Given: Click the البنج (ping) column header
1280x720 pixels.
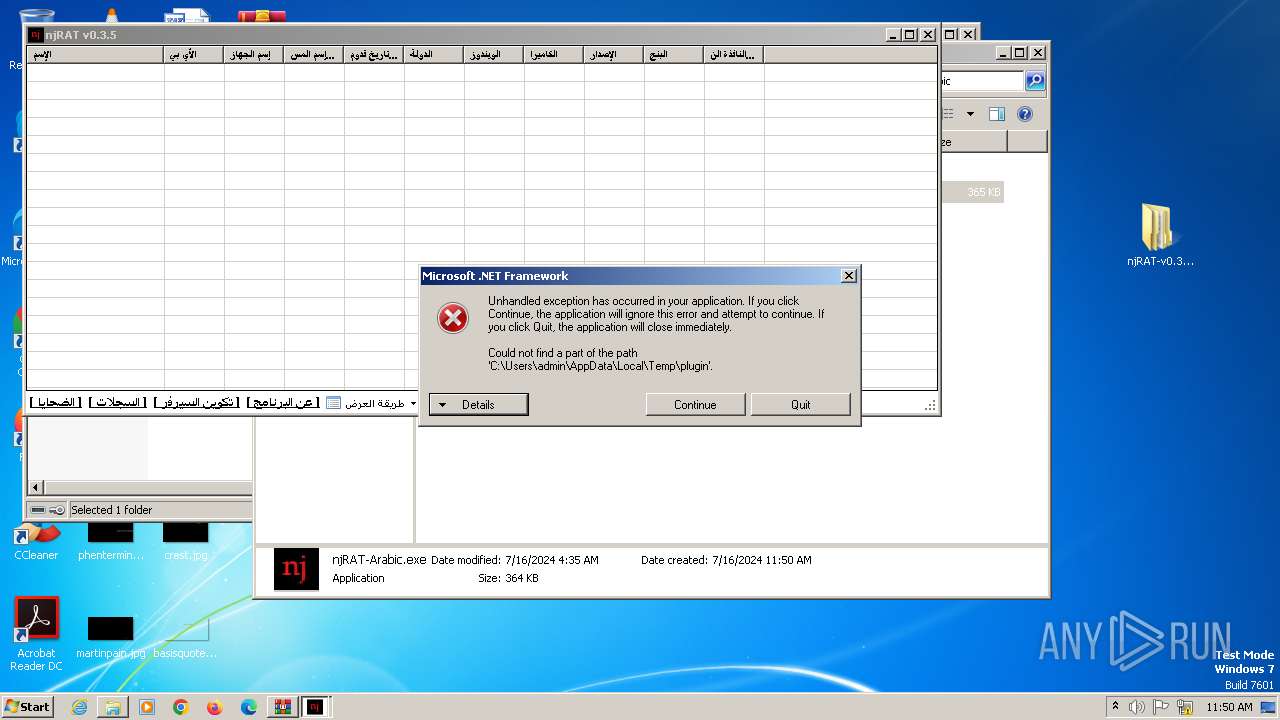Looking at the screenshot, I should (674, 55).
